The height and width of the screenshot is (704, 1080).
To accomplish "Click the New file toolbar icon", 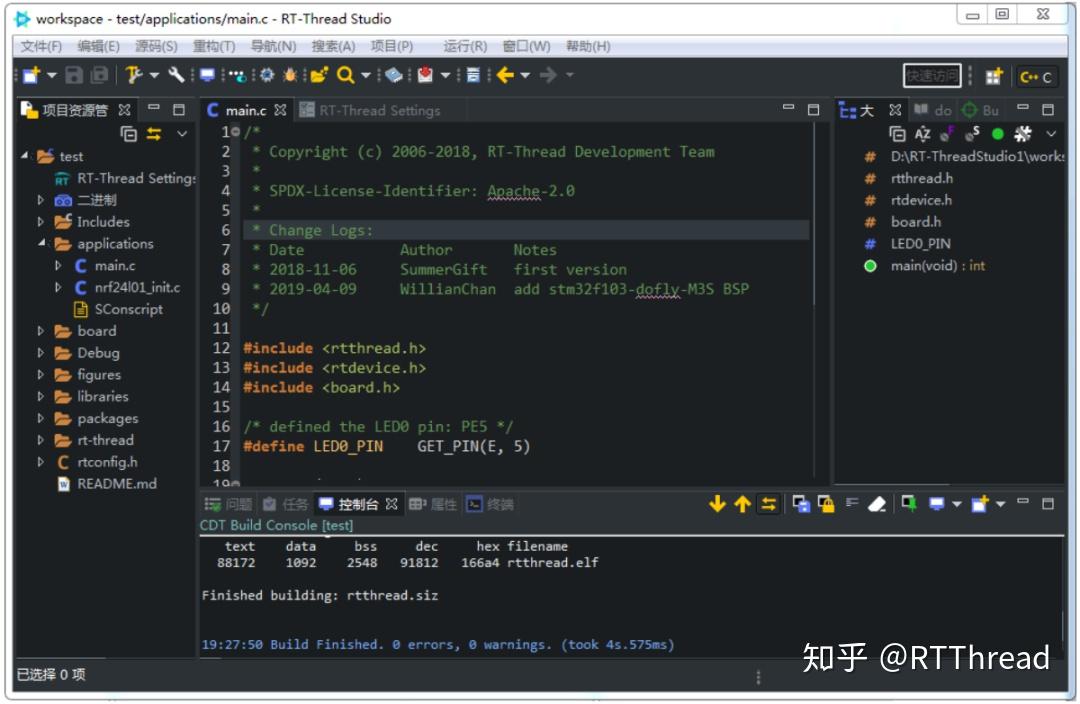I will coord(31,75).
